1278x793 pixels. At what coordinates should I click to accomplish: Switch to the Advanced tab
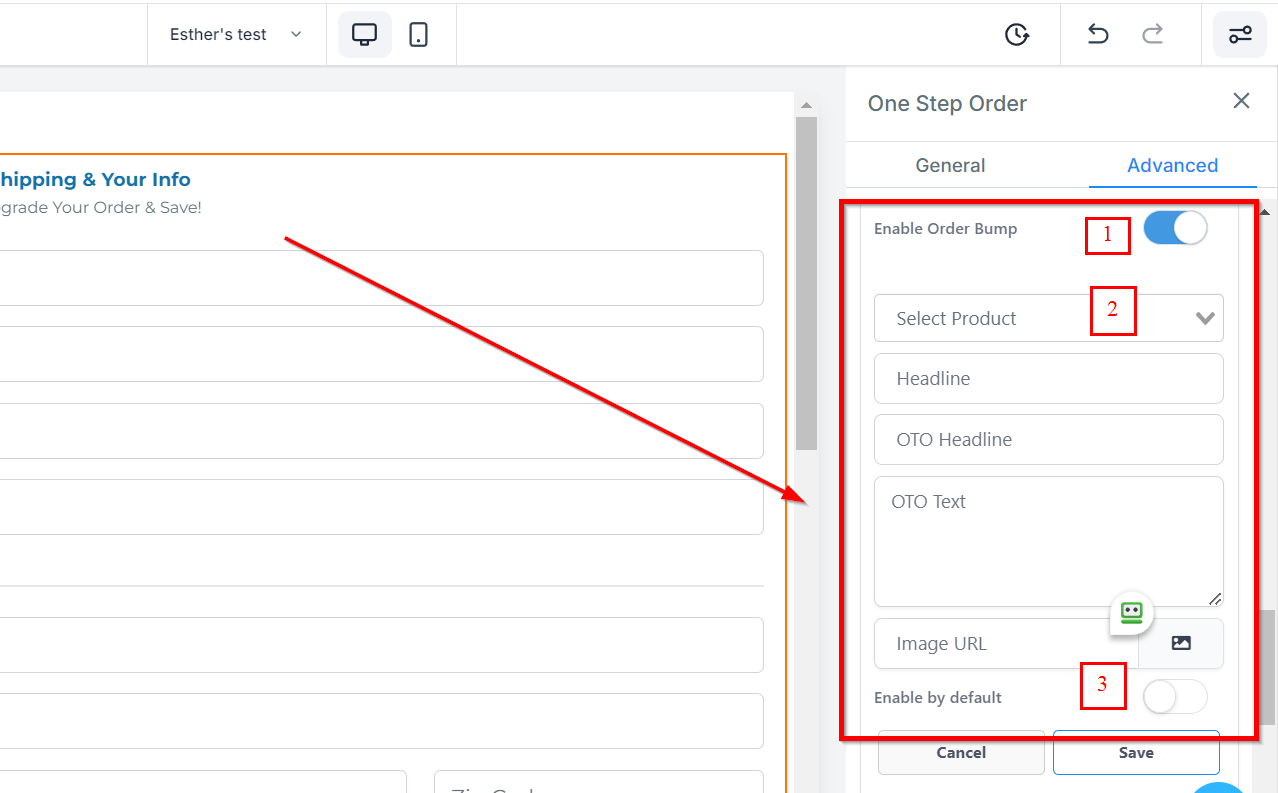(1172, 165)
